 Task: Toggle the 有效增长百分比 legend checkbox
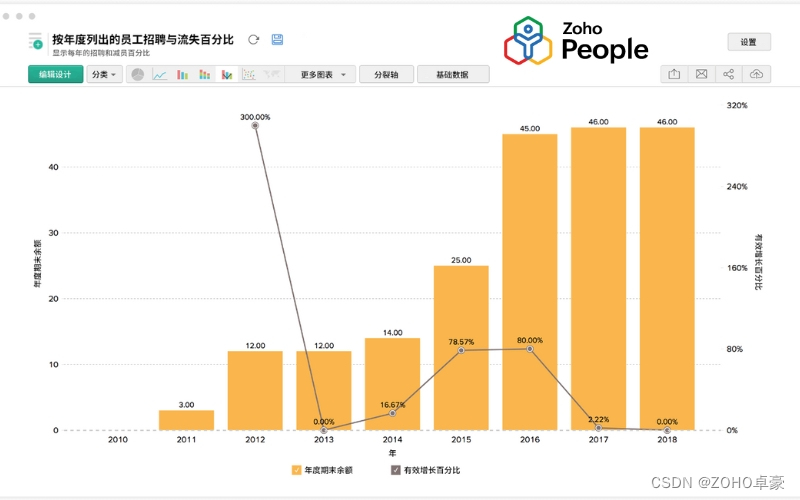pos(395,470)
